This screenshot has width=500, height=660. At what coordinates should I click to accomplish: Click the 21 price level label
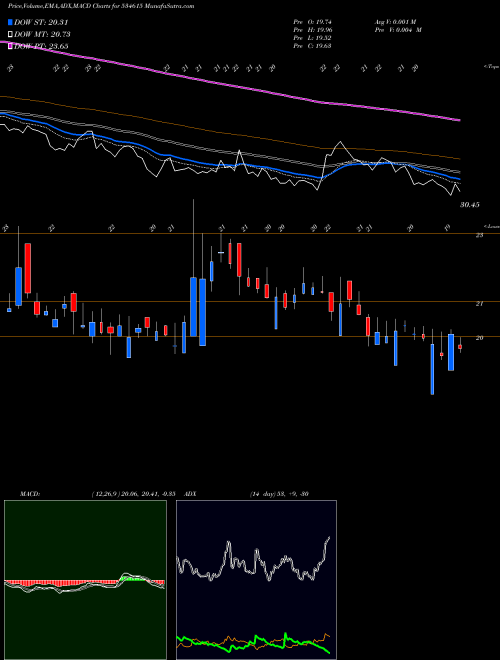(x=479, y=303)
